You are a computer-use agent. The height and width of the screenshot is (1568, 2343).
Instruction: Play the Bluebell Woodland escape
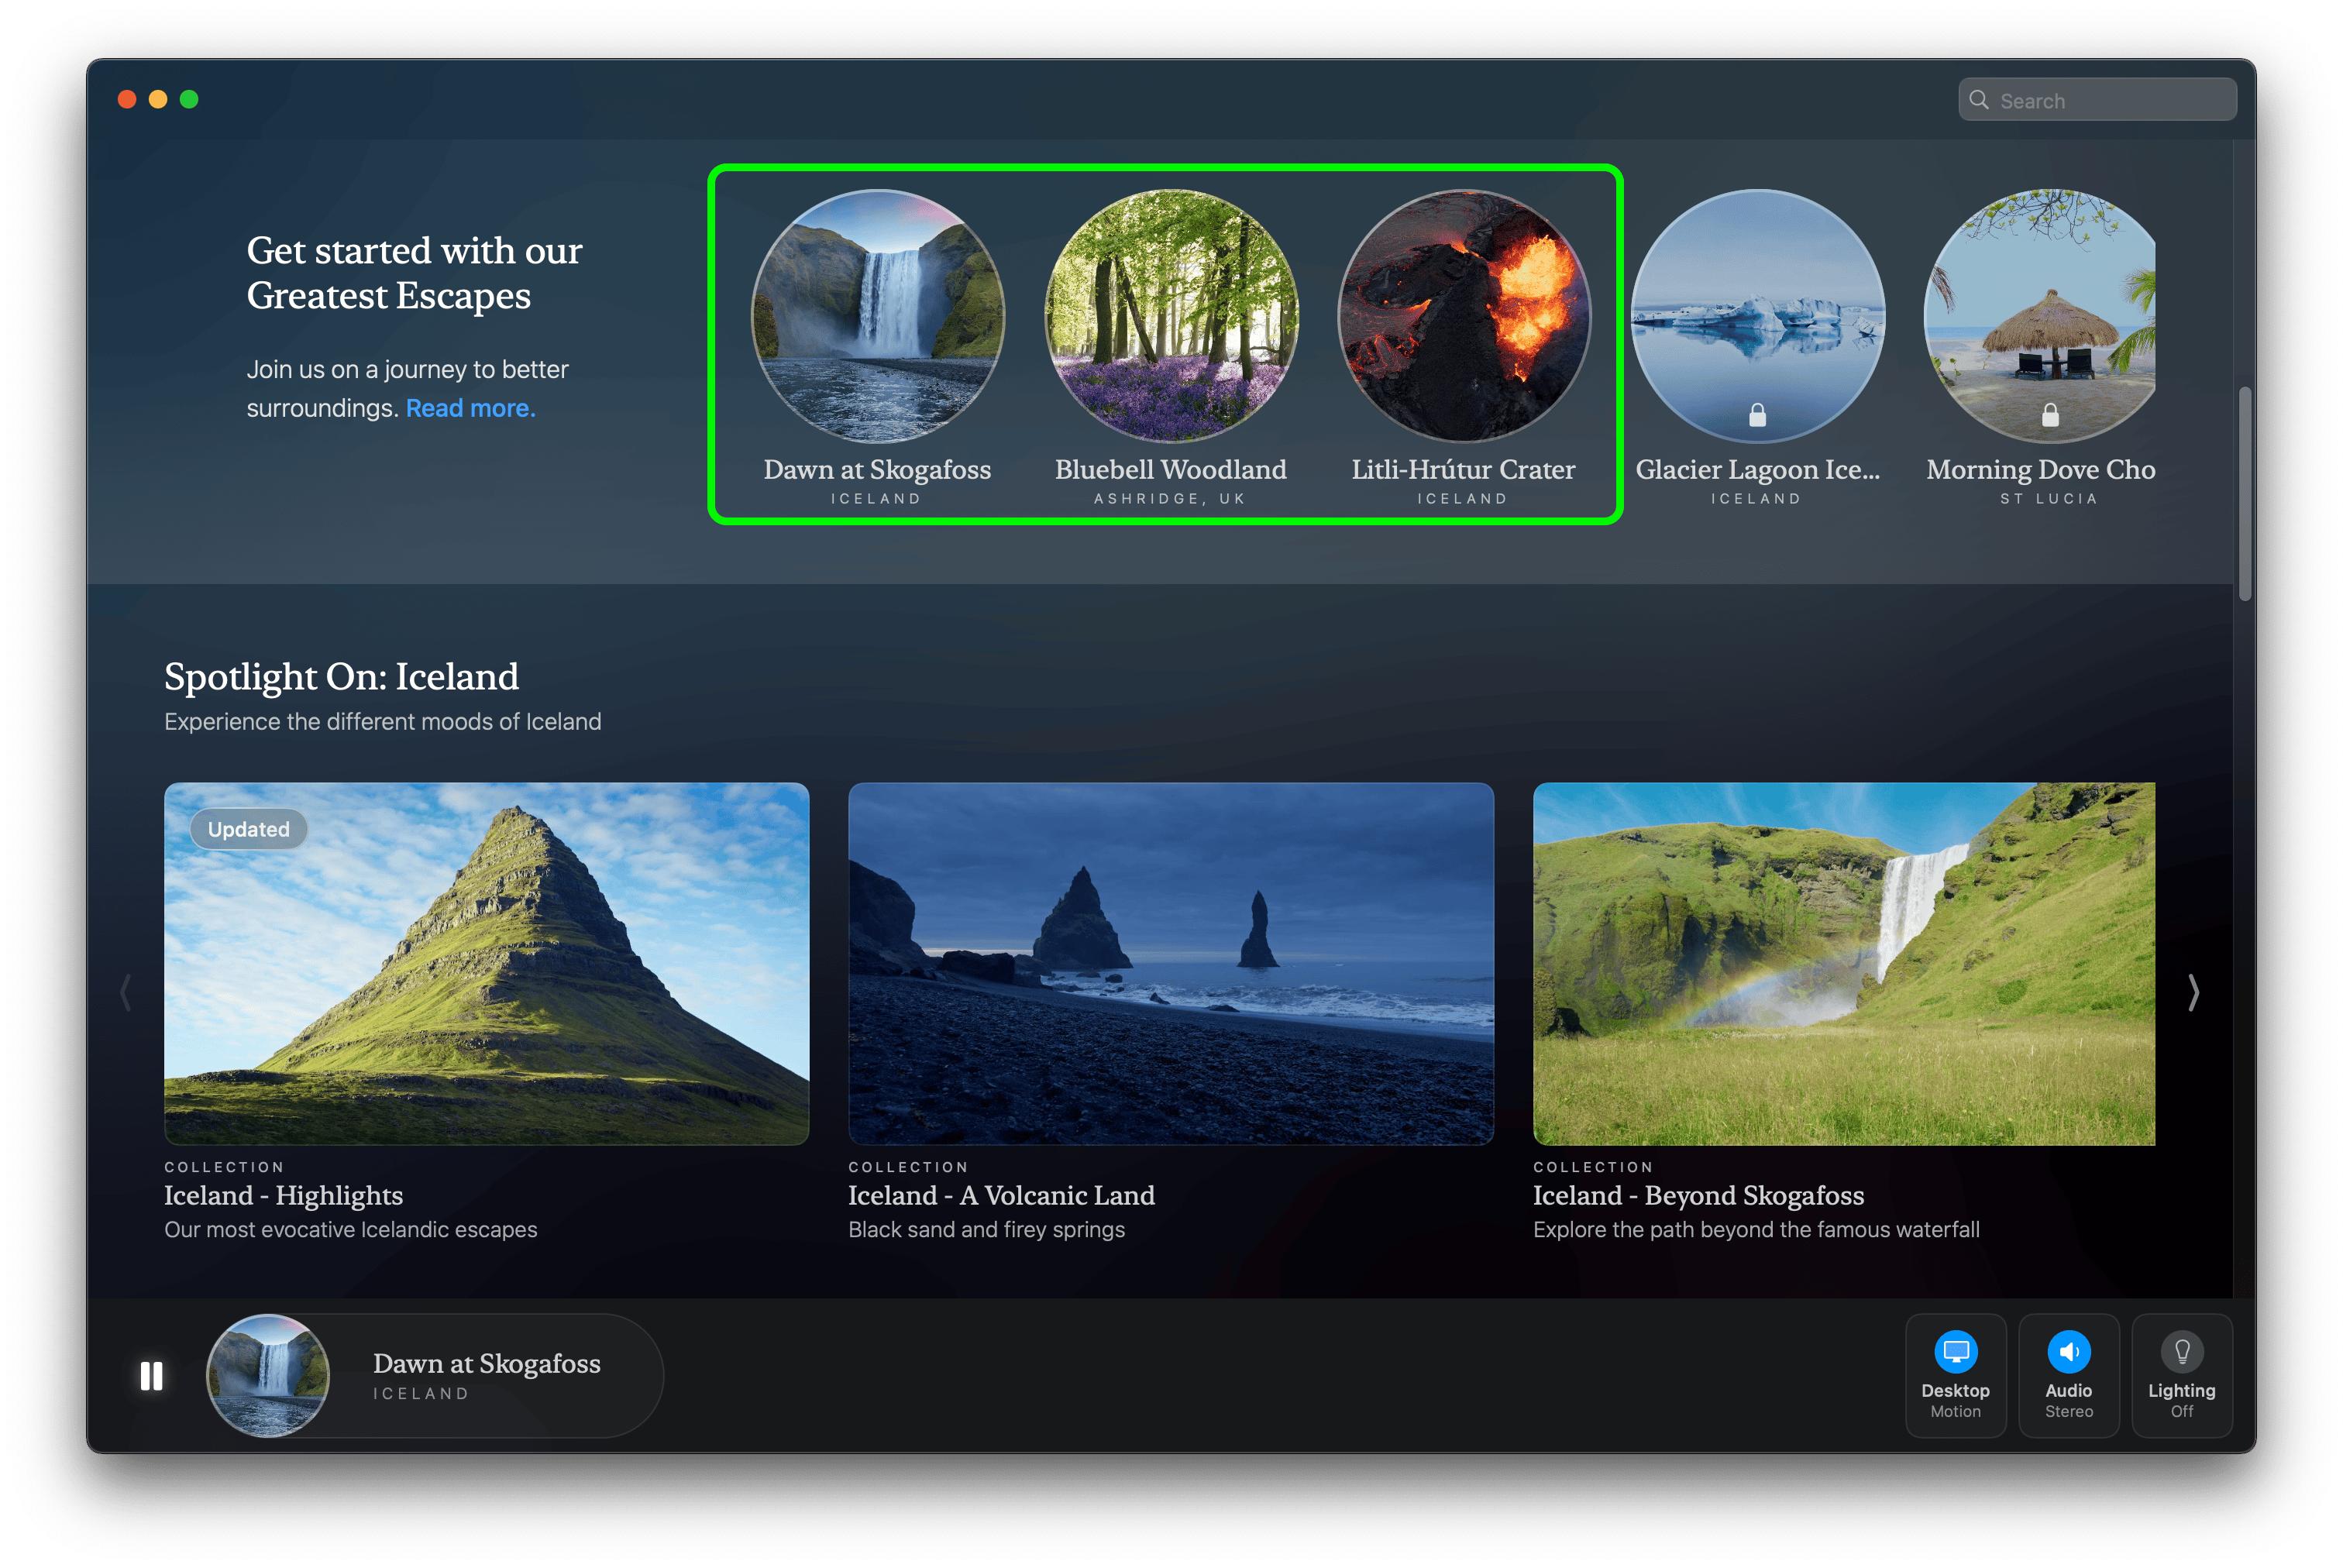pyautogui.click(x=1171, y=316)
